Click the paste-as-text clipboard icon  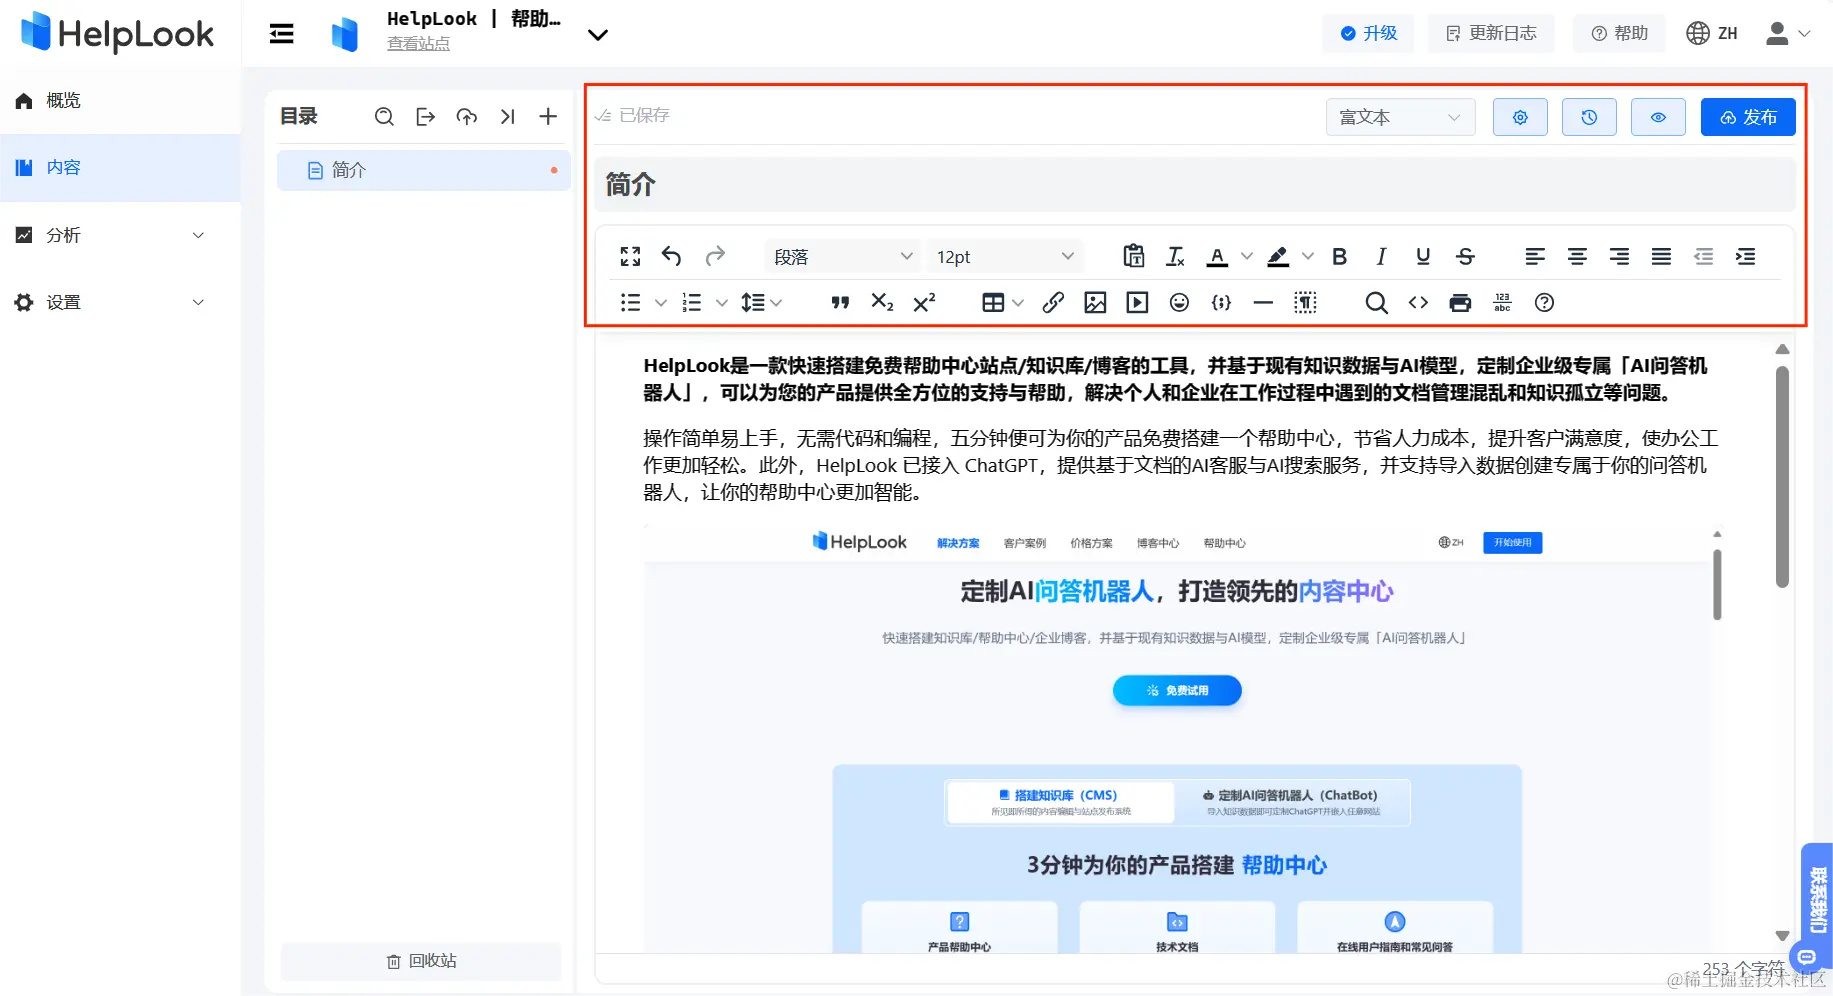[1134, 257]
